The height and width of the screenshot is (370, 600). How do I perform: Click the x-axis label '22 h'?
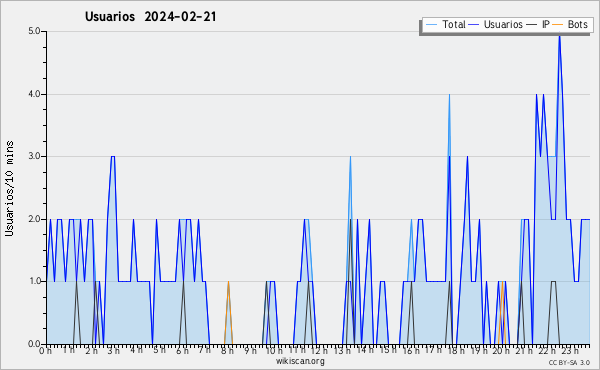[x=547, y=350]
